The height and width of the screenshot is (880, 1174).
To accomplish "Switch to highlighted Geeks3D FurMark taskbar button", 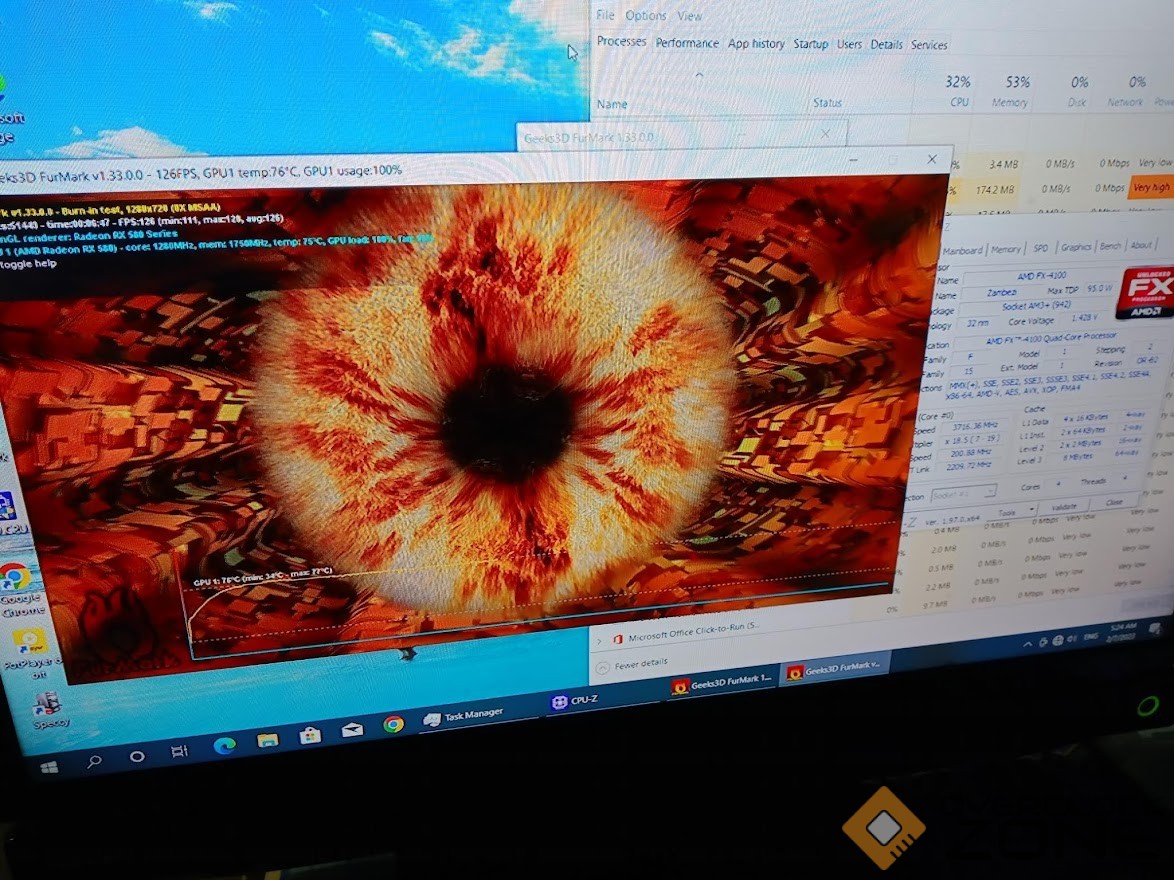I will [x=836, y=668].
